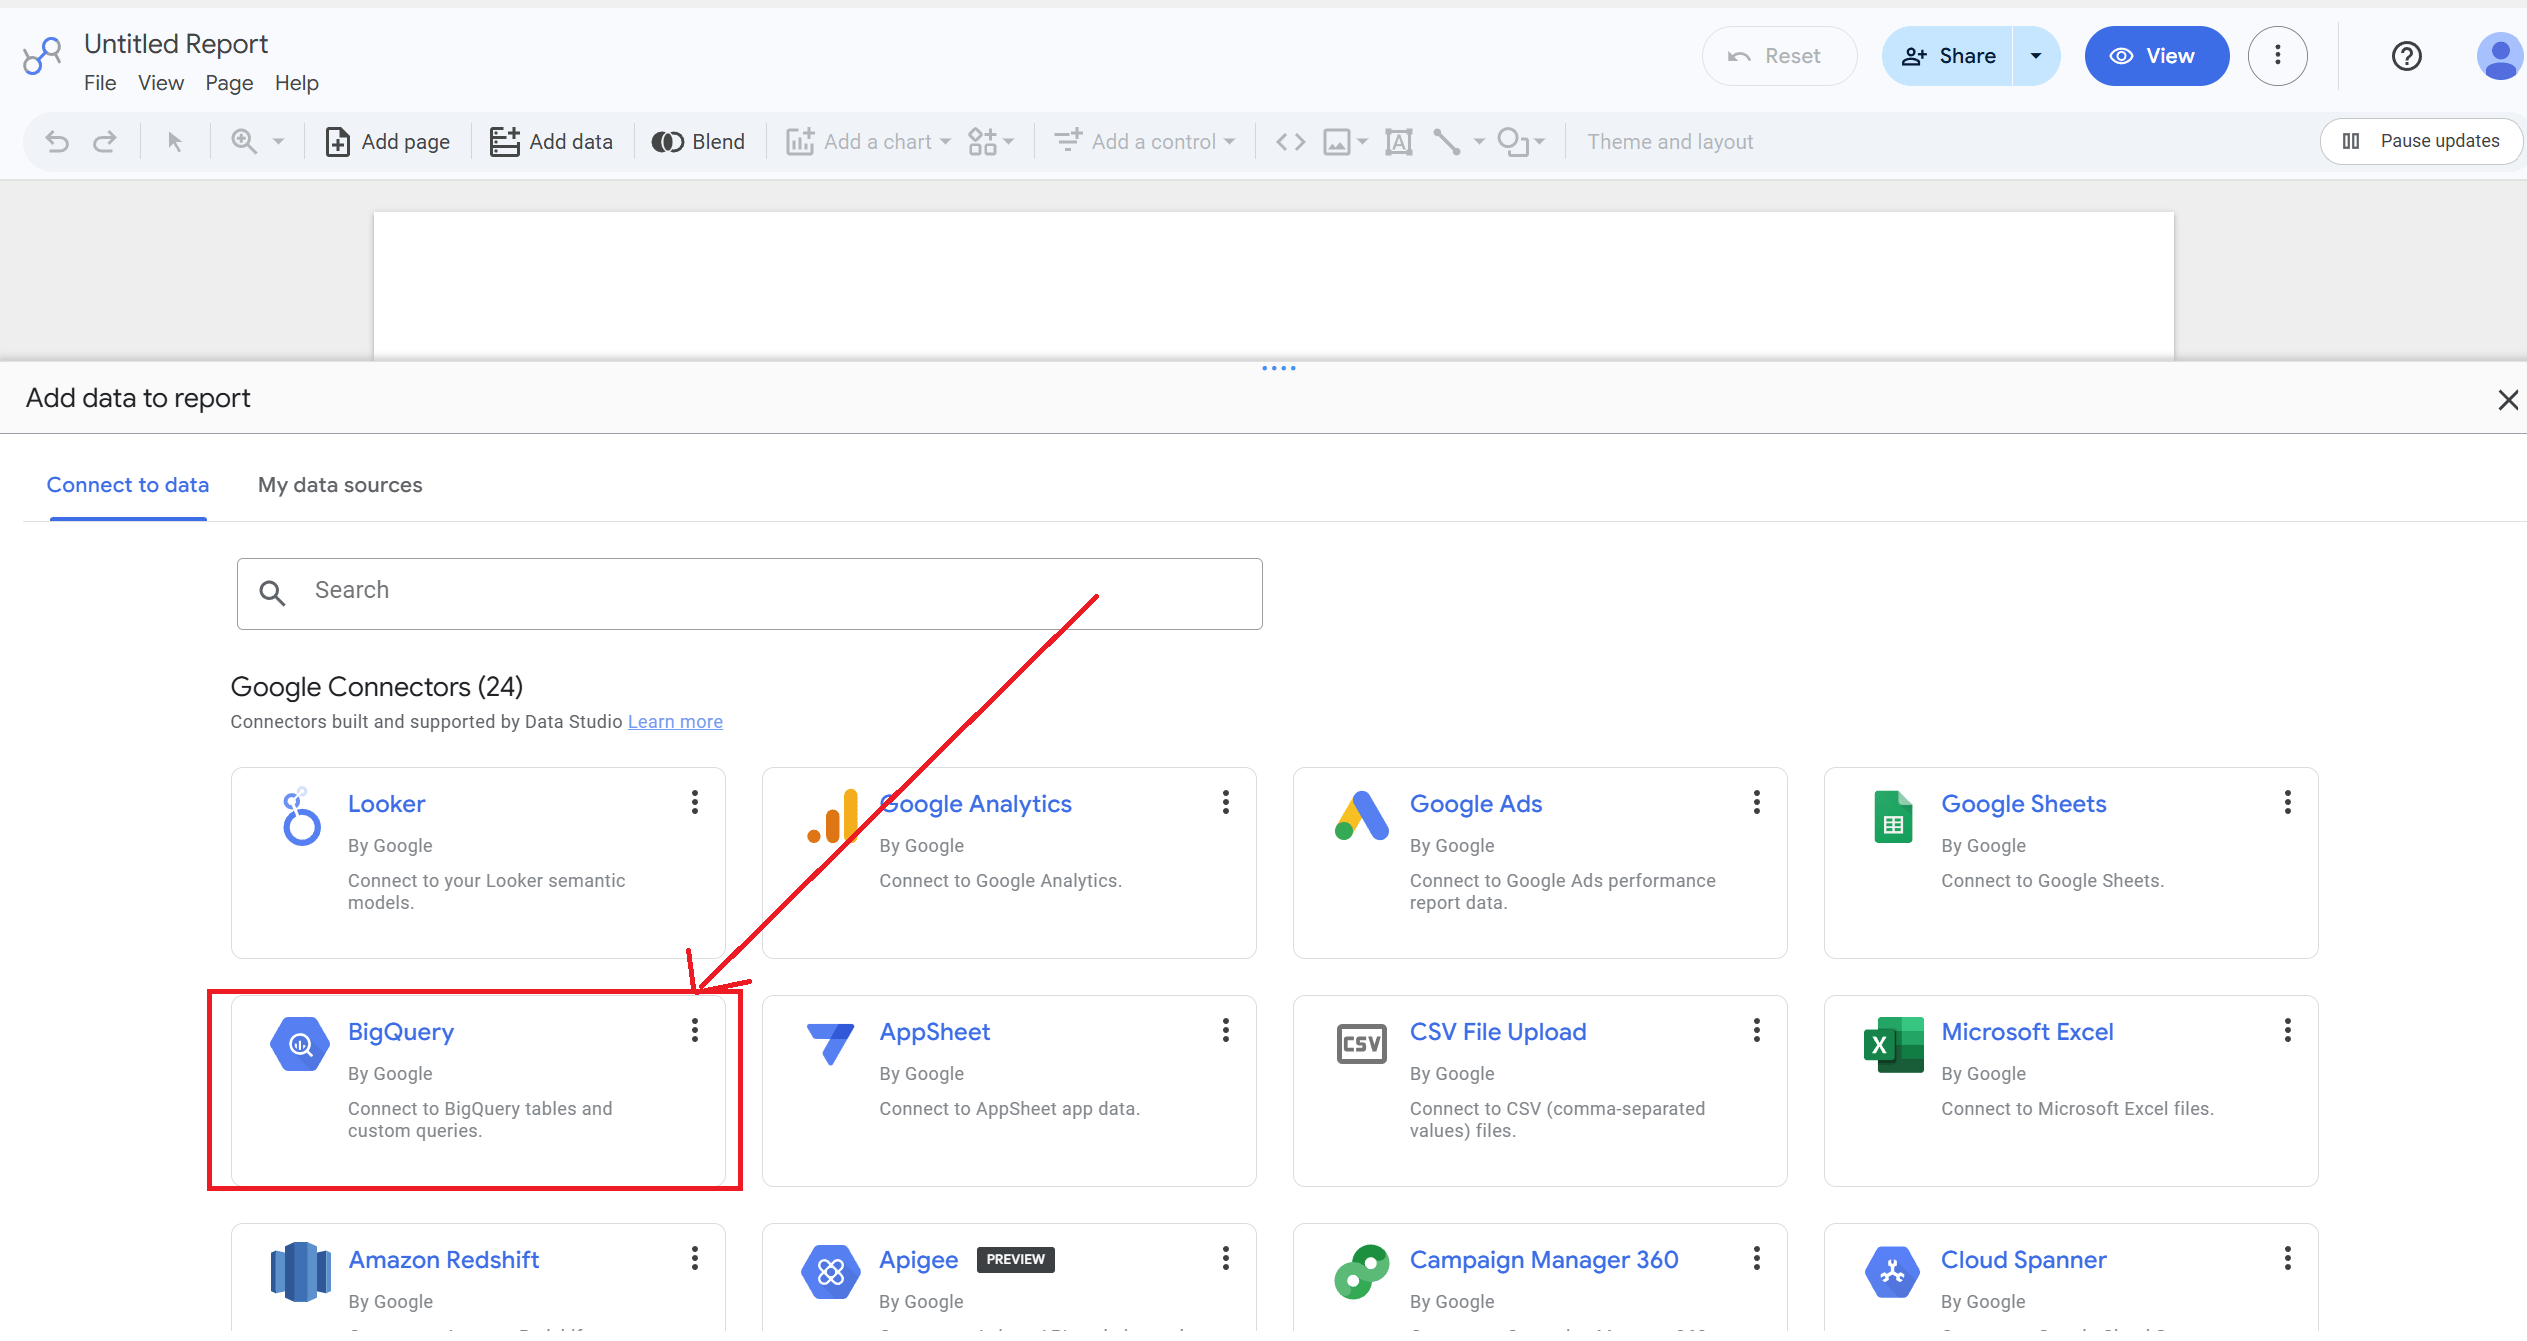The image size is (2527, 1341).
Task: Open the Help menu
Action: pyautogui.click(x=297, y=83)
